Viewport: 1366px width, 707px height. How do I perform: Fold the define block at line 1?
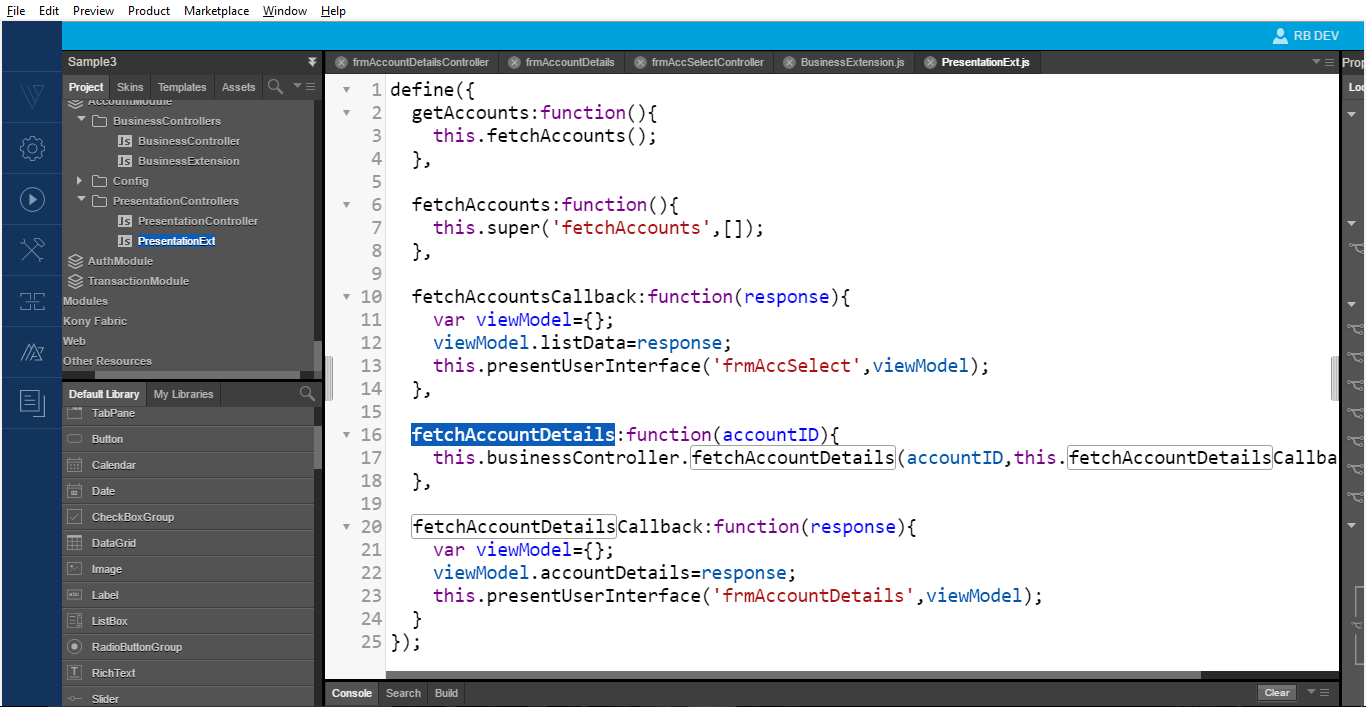(x=347, y=90)
